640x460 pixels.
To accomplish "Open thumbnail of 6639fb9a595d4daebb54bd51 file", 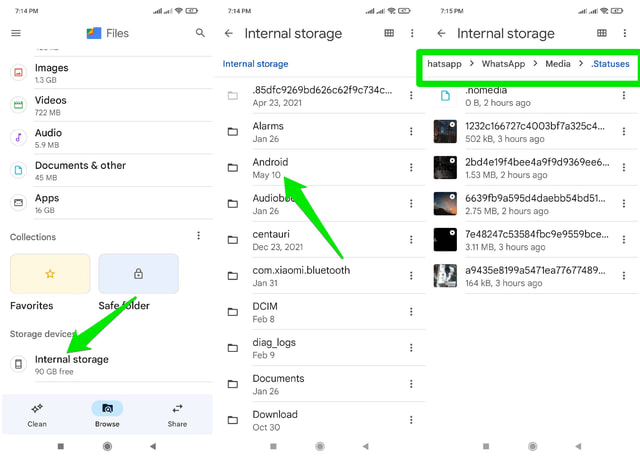I will coord(445,203).
